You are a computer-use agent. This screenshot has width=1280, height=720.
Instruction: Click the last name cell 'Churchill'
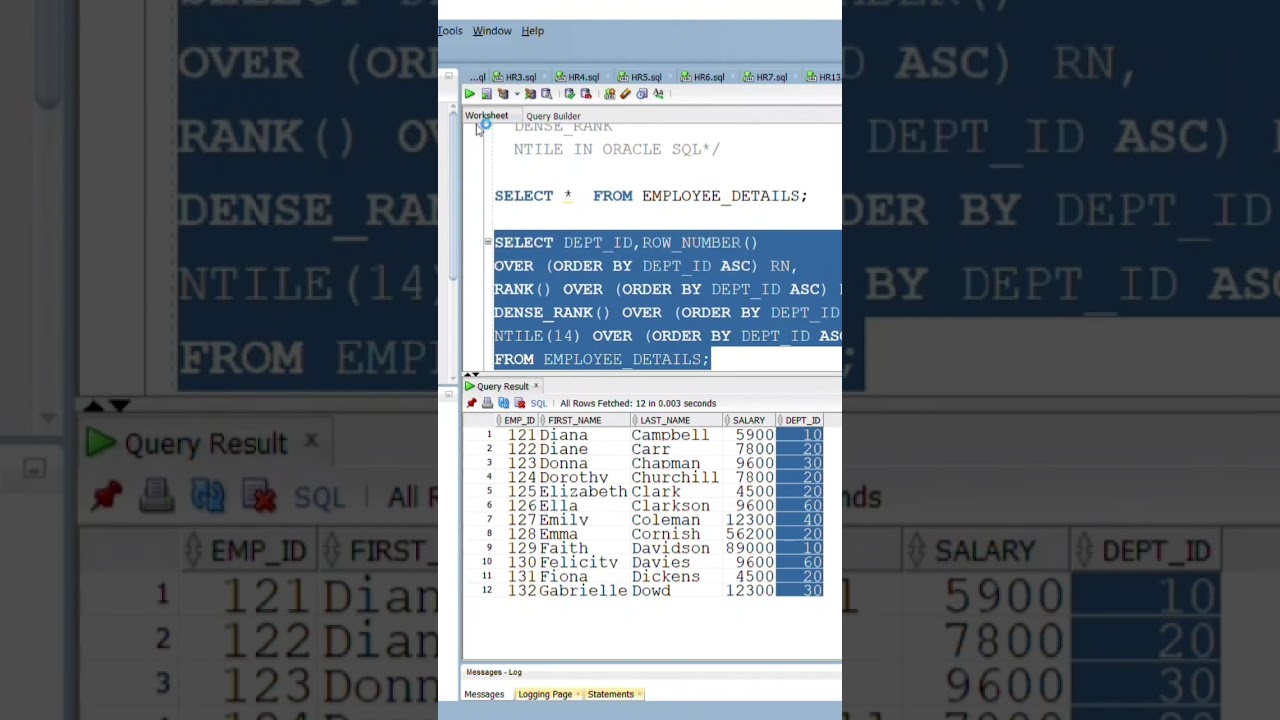pos(675,478)
